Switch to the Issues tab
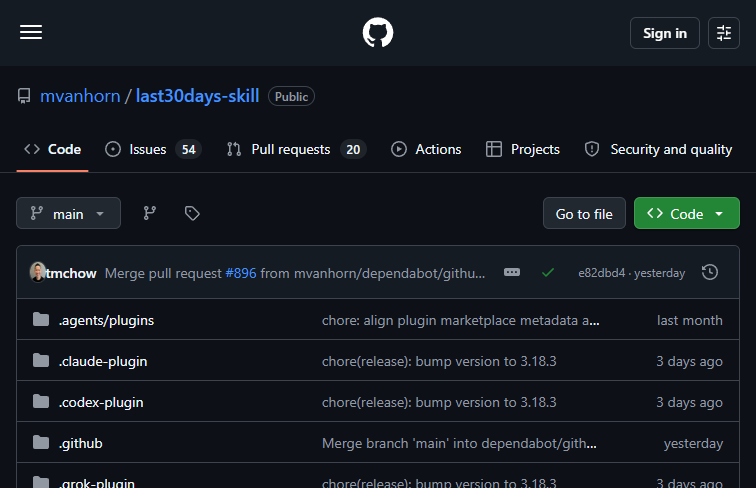This screenshot has height=488, width=756. coord(153,149)
